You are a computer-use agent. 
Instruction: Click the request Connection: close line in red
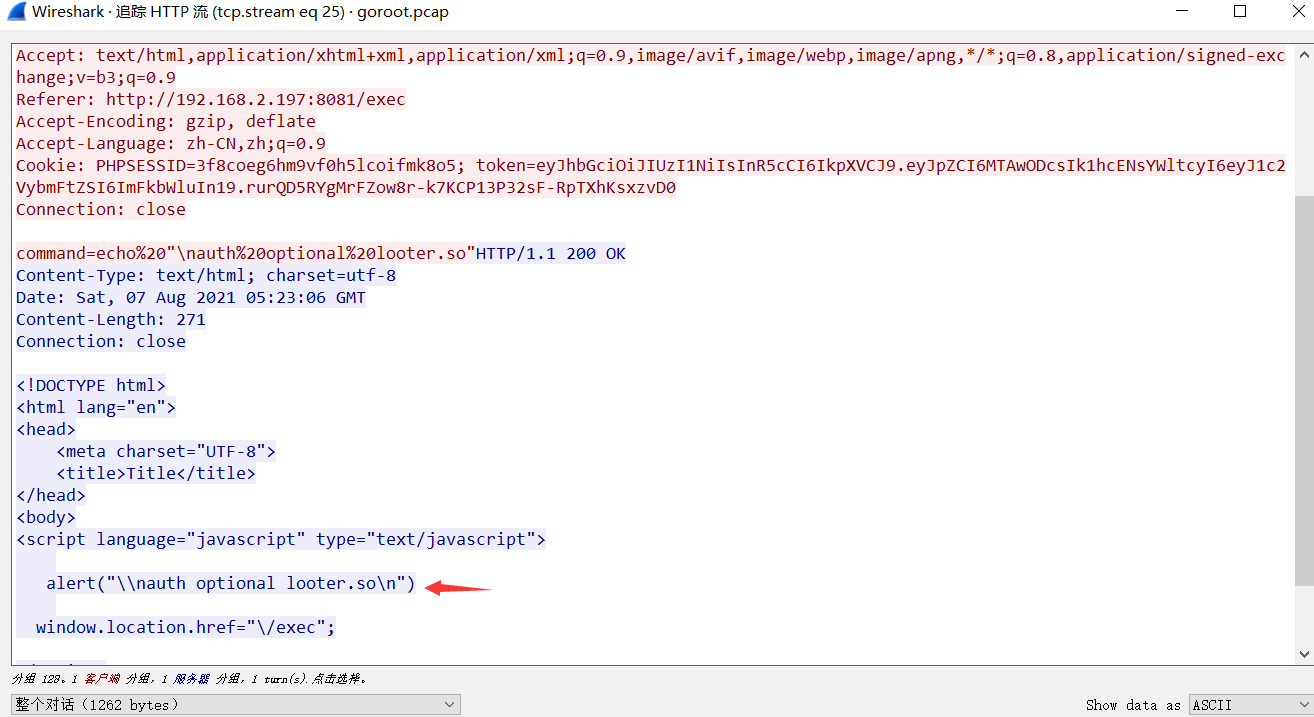pyautogui.click(x=101, y=209)
